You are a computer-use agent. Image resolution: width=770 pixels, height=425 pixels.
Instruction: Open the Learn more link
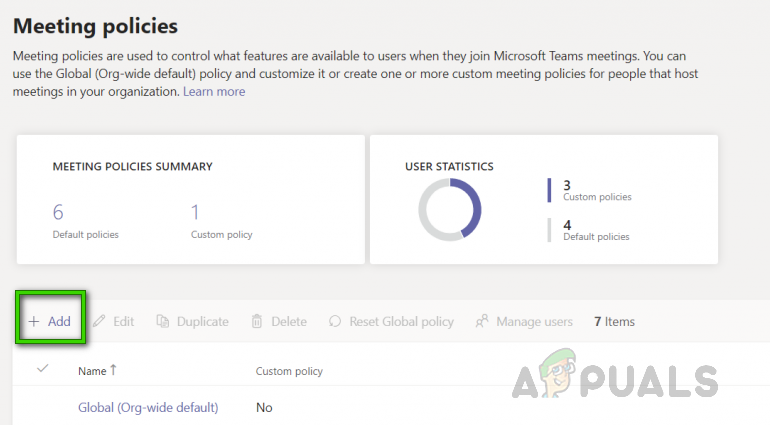coord(214,91)
